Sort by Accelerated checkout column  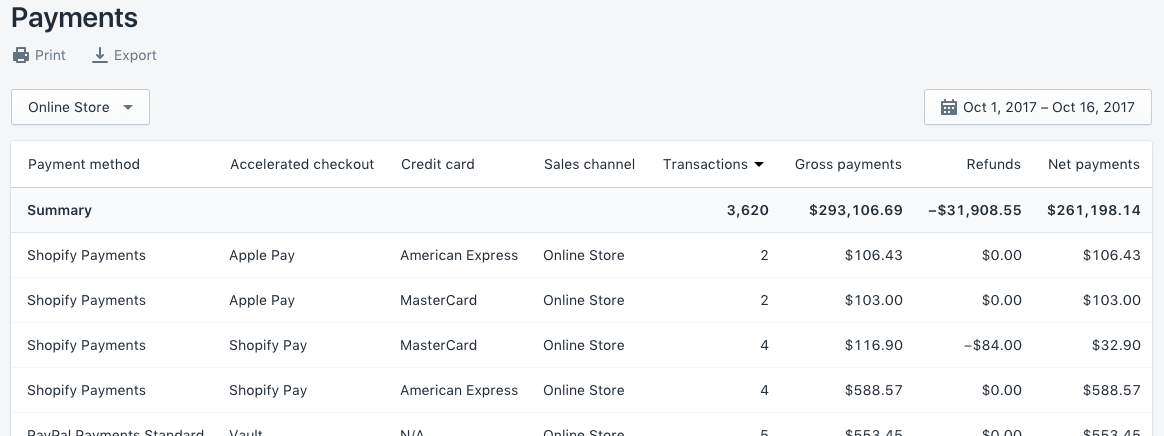302,165
